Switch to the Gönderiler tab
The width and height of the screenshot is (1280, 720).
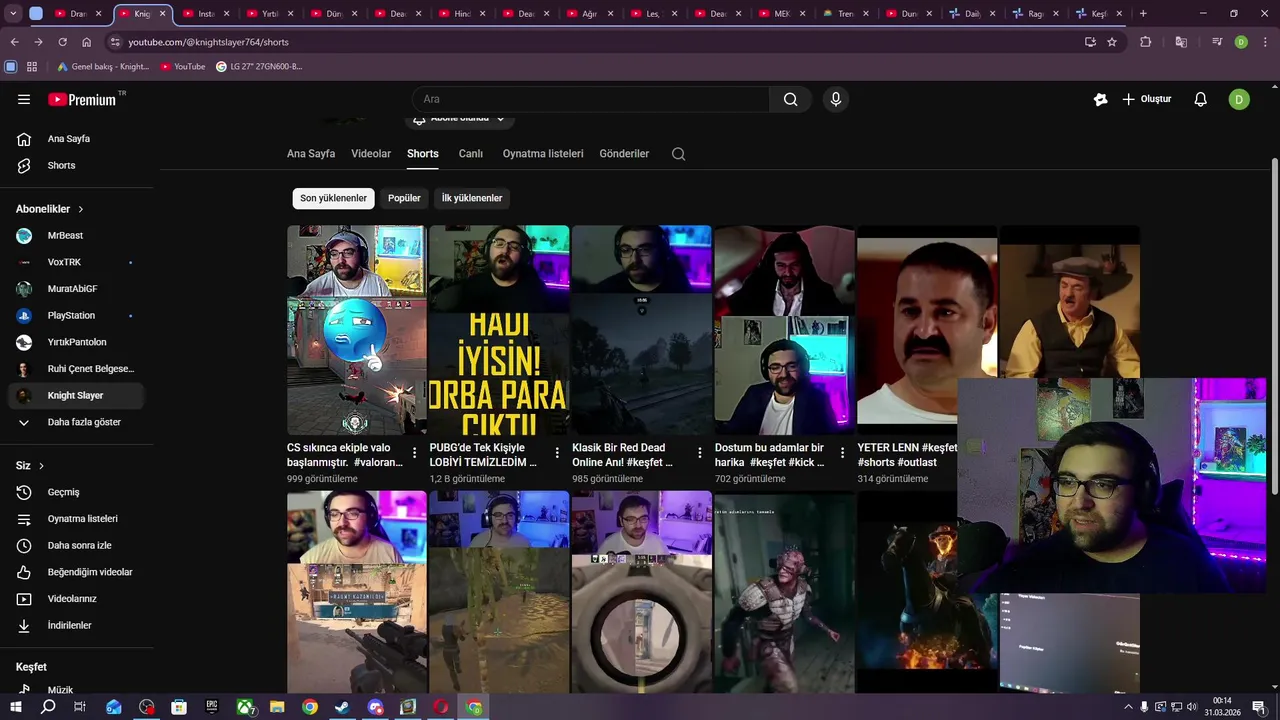(x=624, y=154)
